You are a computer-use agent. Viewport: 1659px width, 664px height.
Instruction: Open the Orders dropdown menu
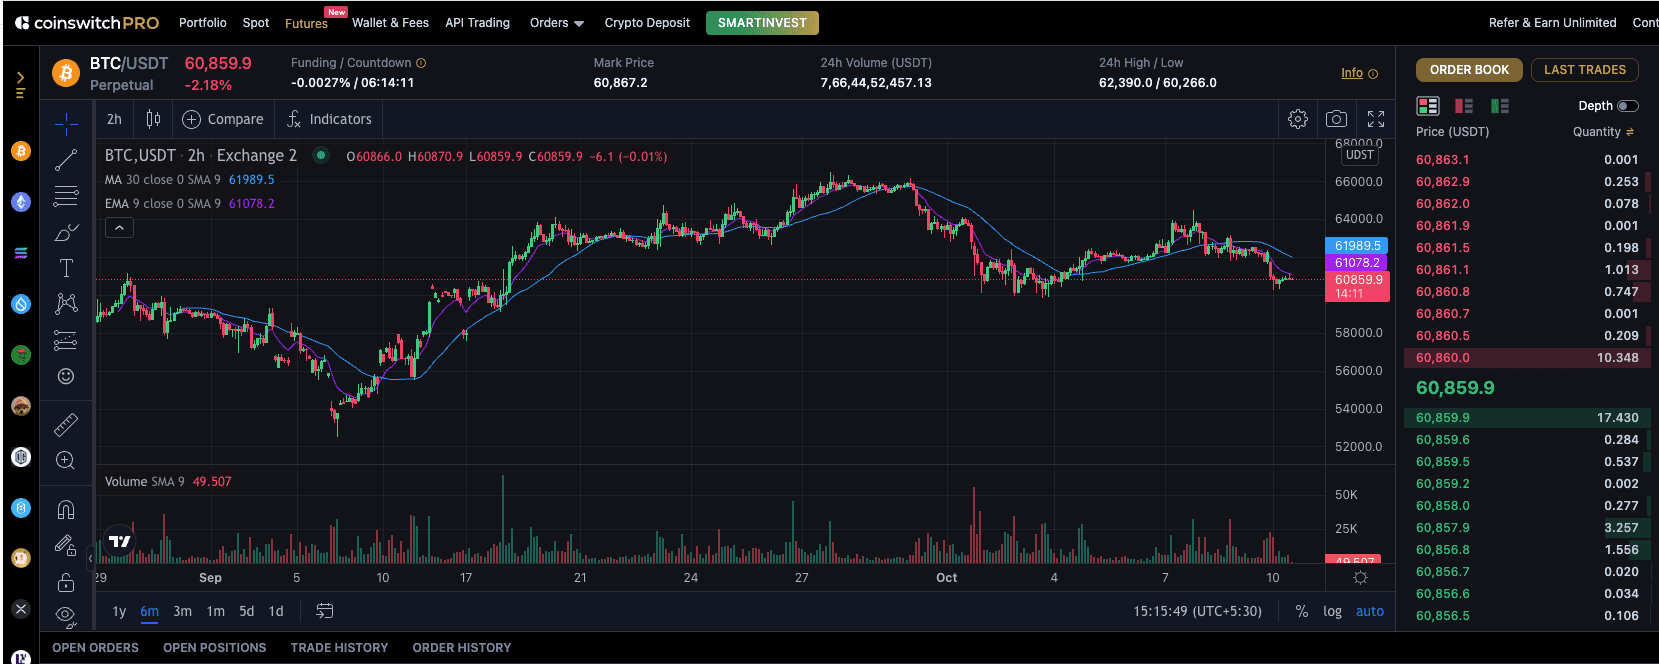point(557,23)
